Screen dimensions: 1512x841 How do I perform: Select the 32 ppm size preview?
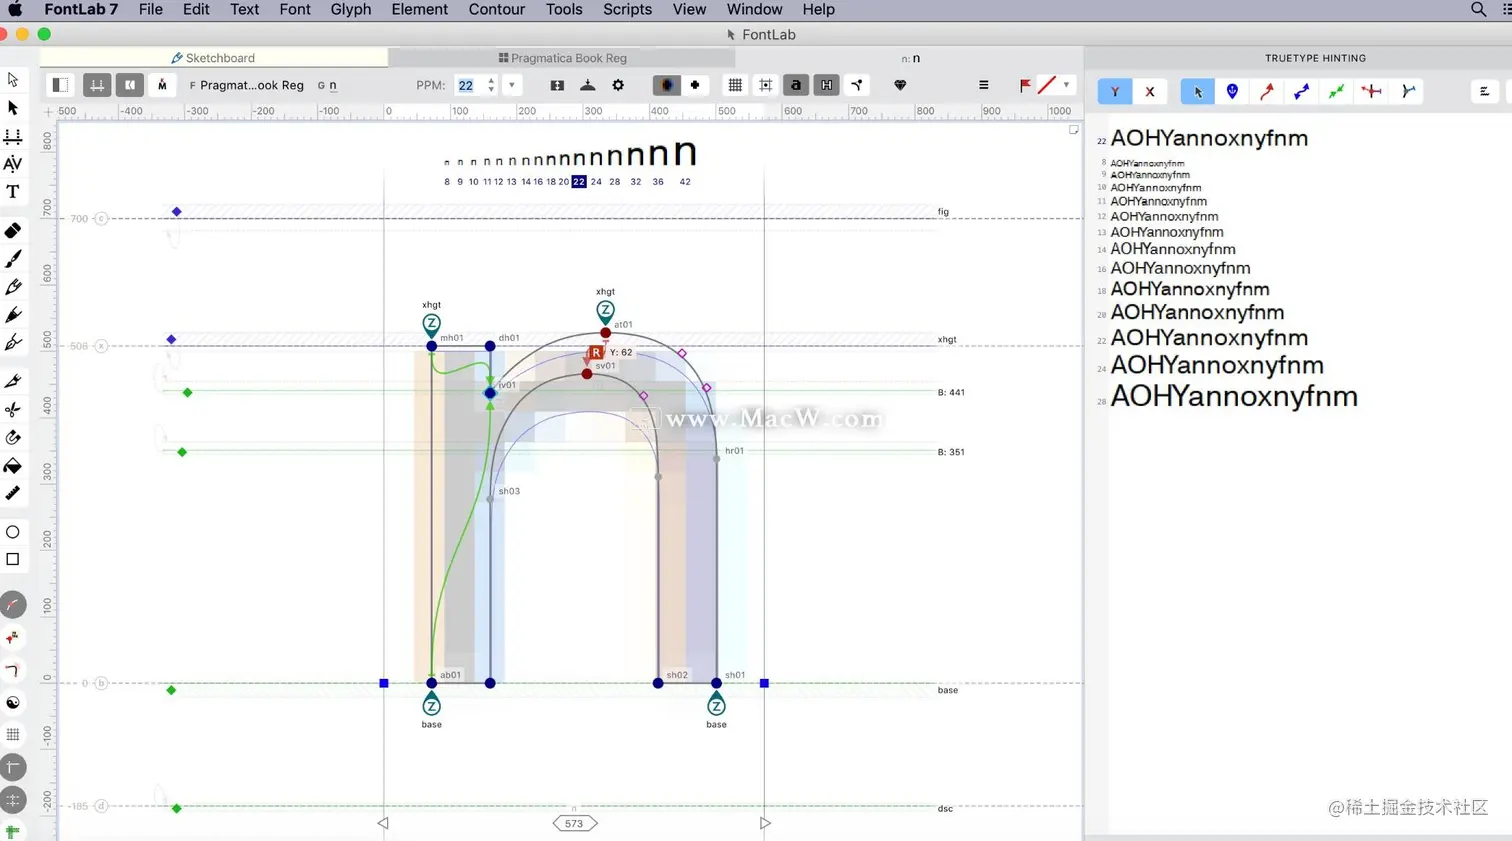[x=635, y=181]
